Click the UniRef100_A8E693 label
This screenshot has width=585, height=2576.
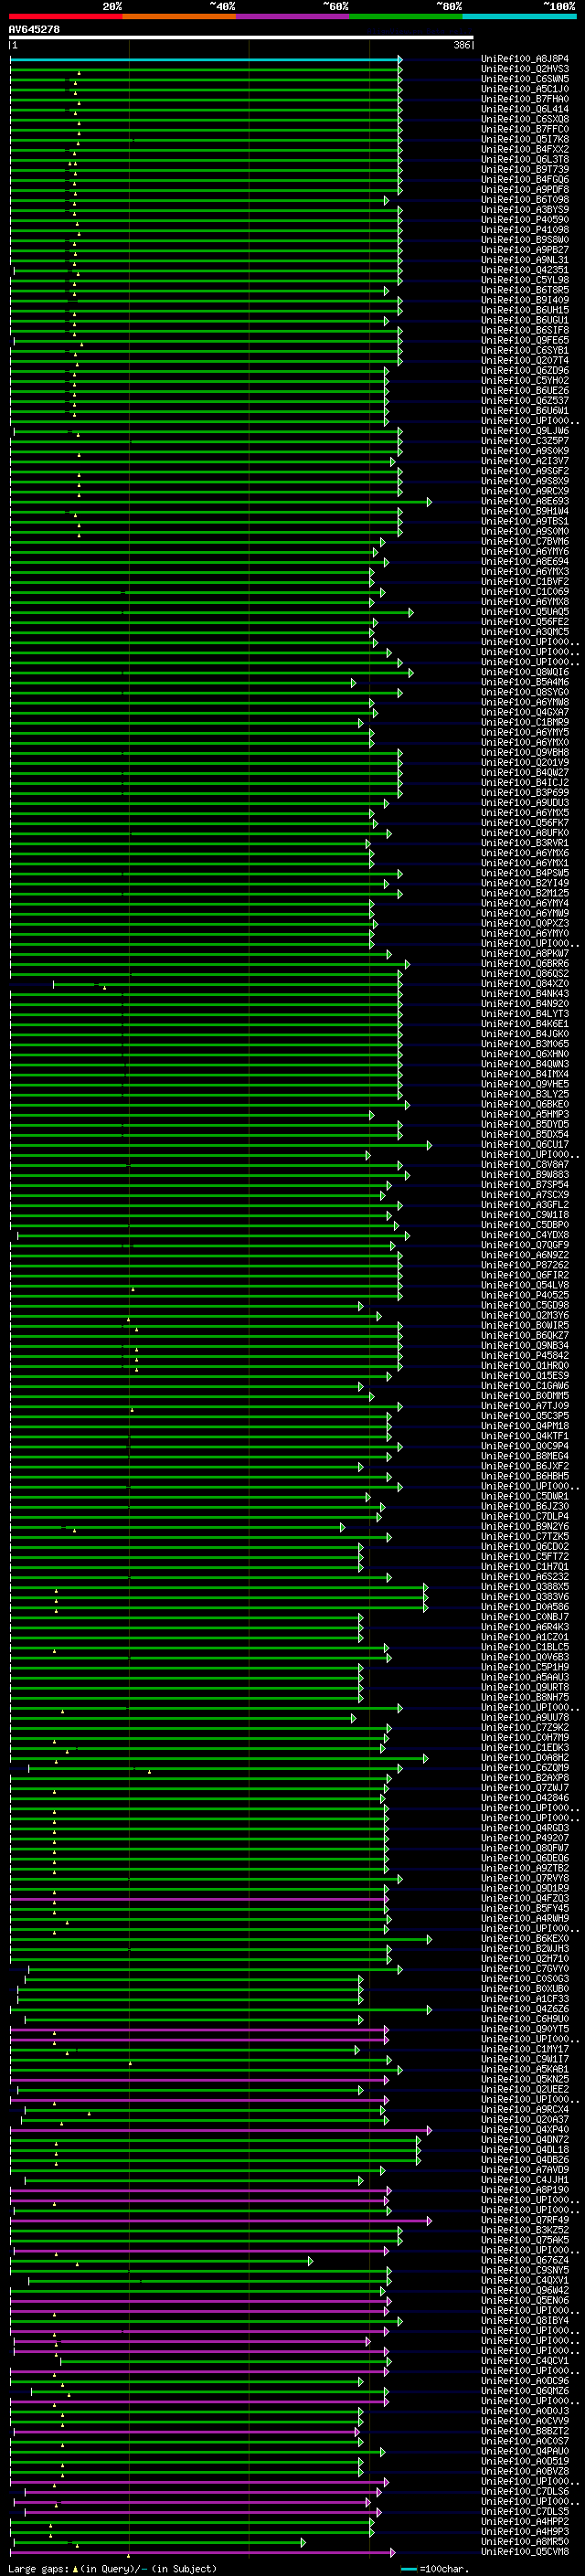click(525, 501)
